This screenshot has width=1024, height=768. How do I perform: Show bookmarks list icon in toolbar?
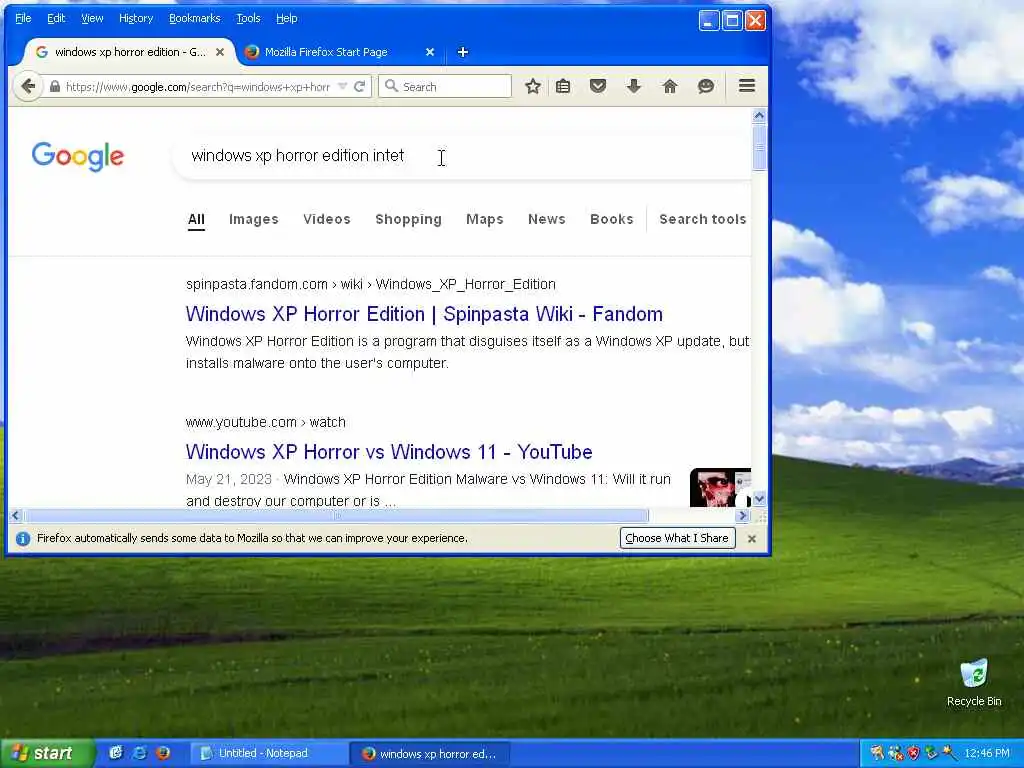563,86
